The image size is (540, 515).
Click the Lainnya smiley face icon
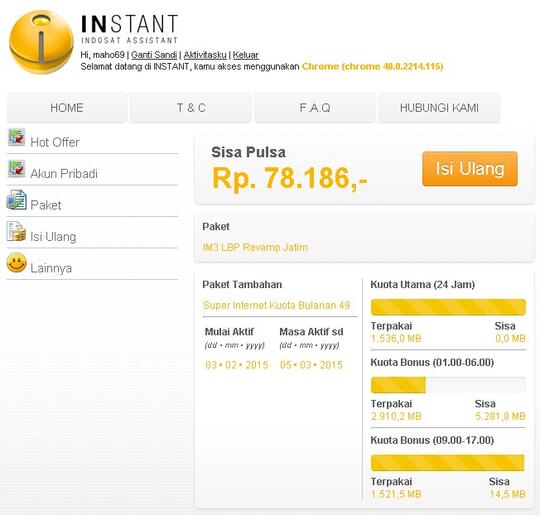[17, 263]
